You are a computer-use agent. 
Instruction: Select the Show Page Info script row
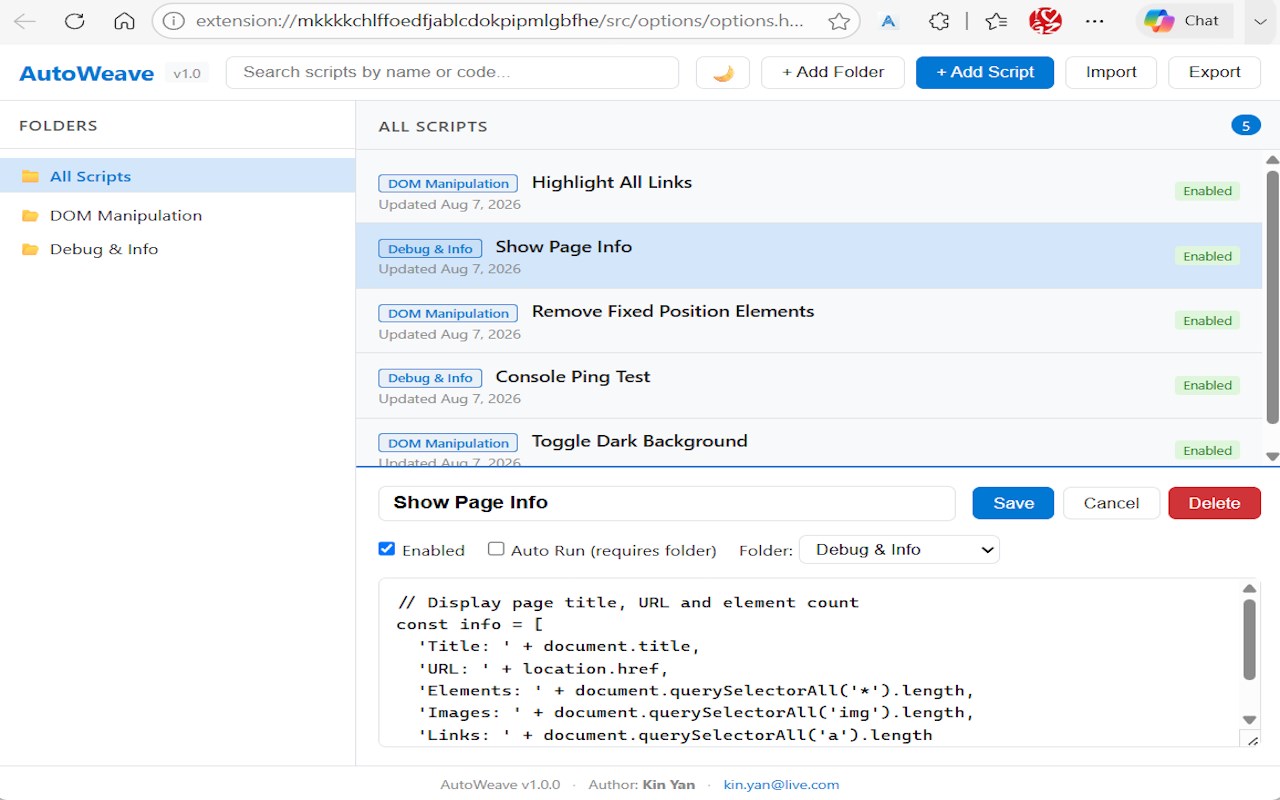809,256
